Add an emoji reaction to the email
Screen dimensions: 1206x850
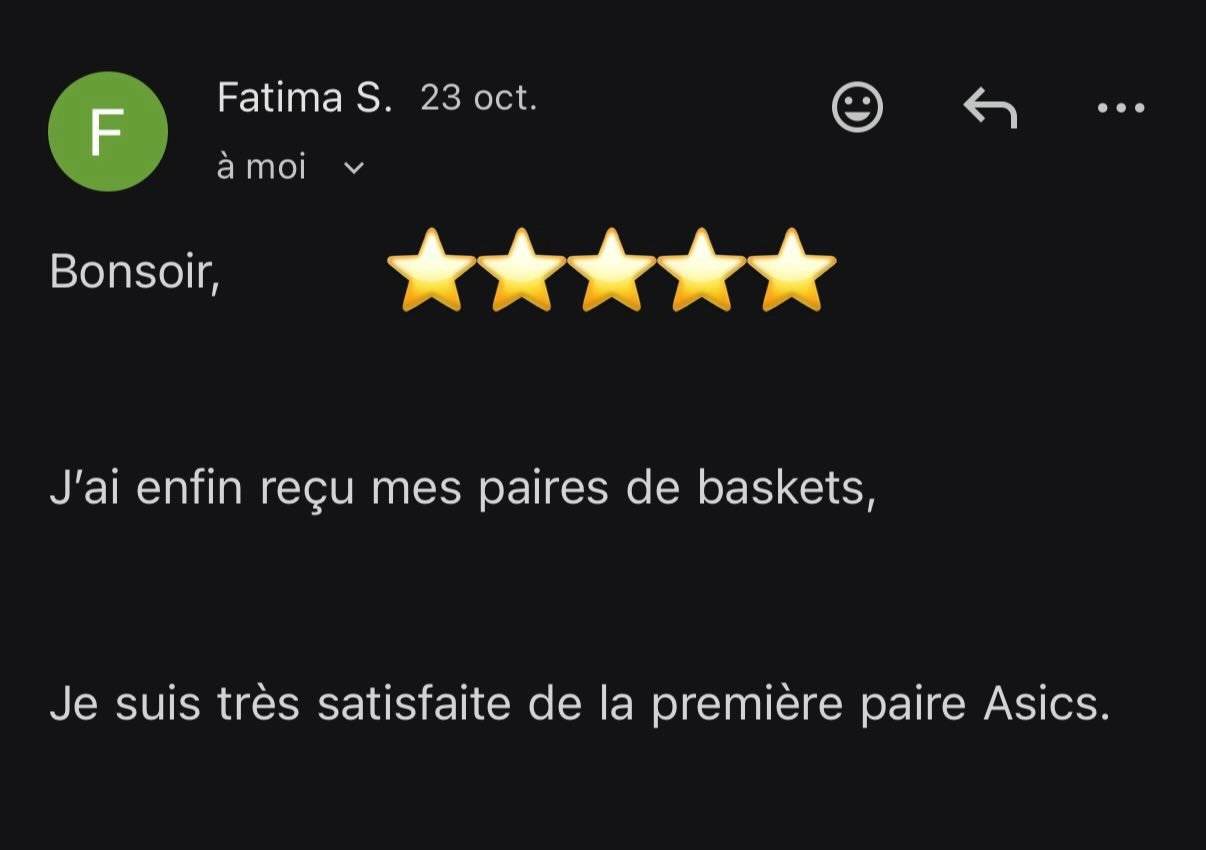(857, 107)
